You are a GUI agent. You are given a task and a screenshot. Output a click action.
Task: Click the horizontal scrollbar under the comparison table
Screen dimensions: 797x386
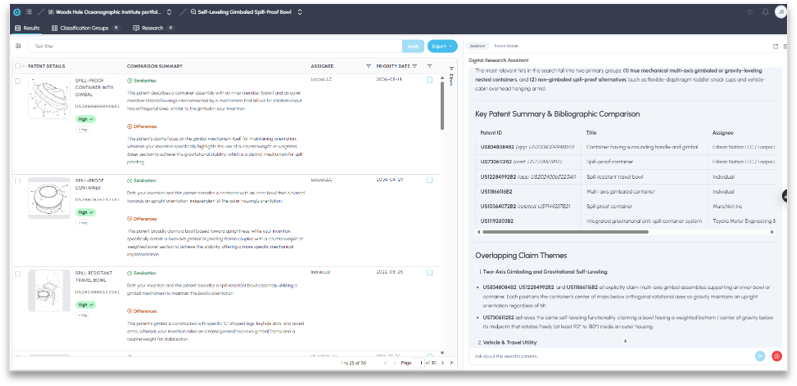[565, 232]
